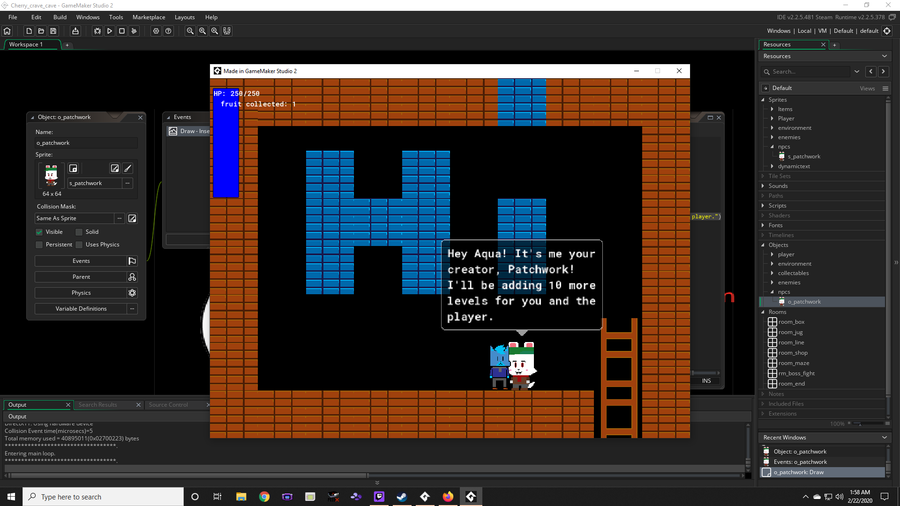Stop the running game
Image resolution: width=900 pixels, height=506 pixels.
point(122,31)
